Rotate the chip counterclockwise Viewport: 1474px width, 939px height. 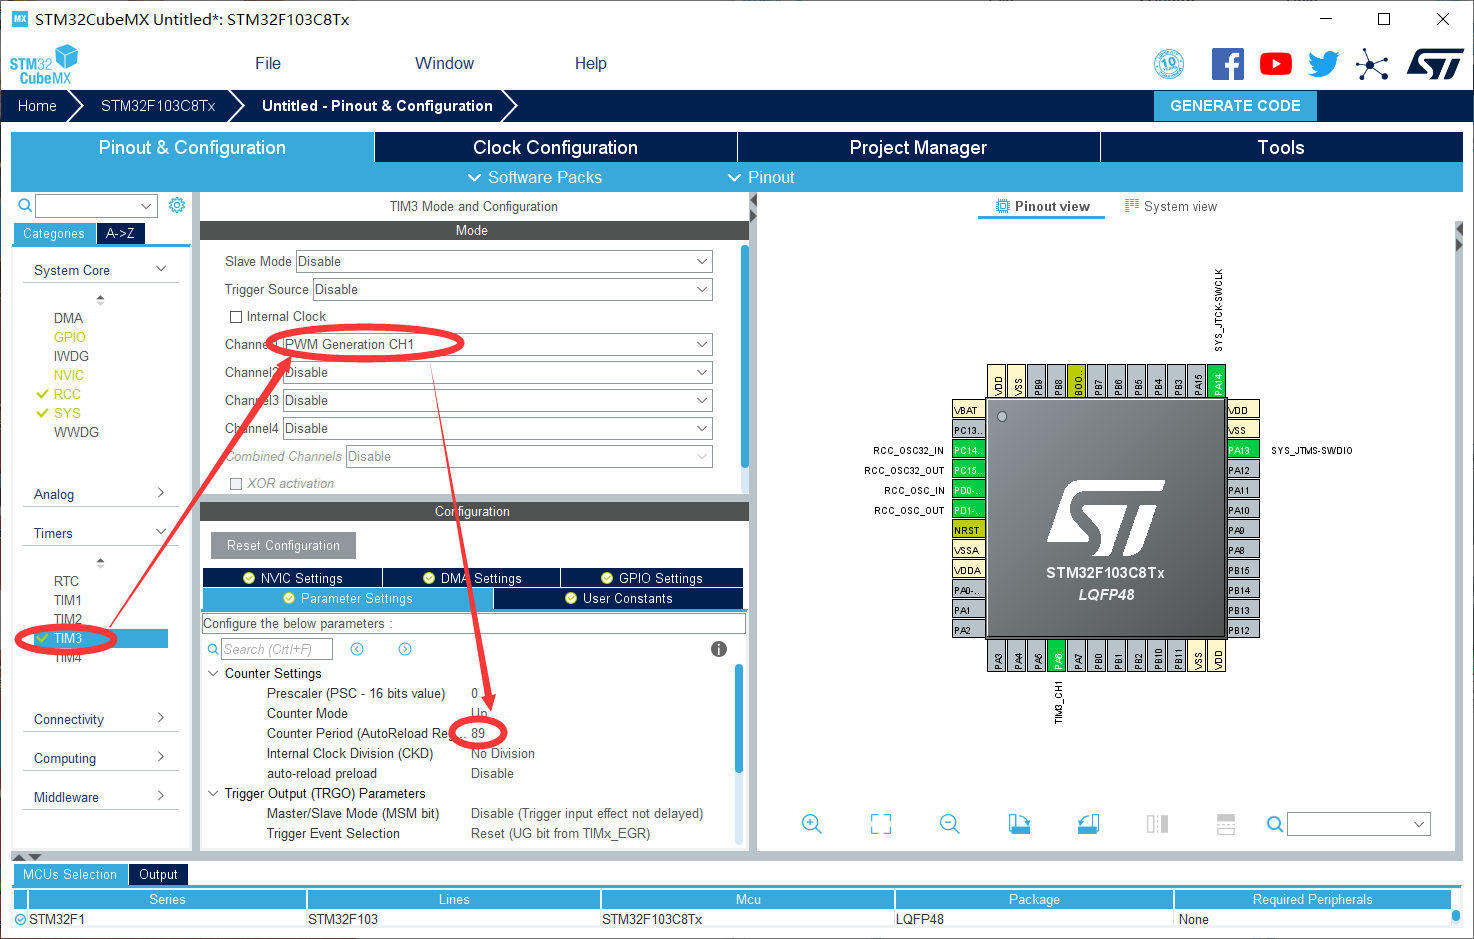point(1088,823)
